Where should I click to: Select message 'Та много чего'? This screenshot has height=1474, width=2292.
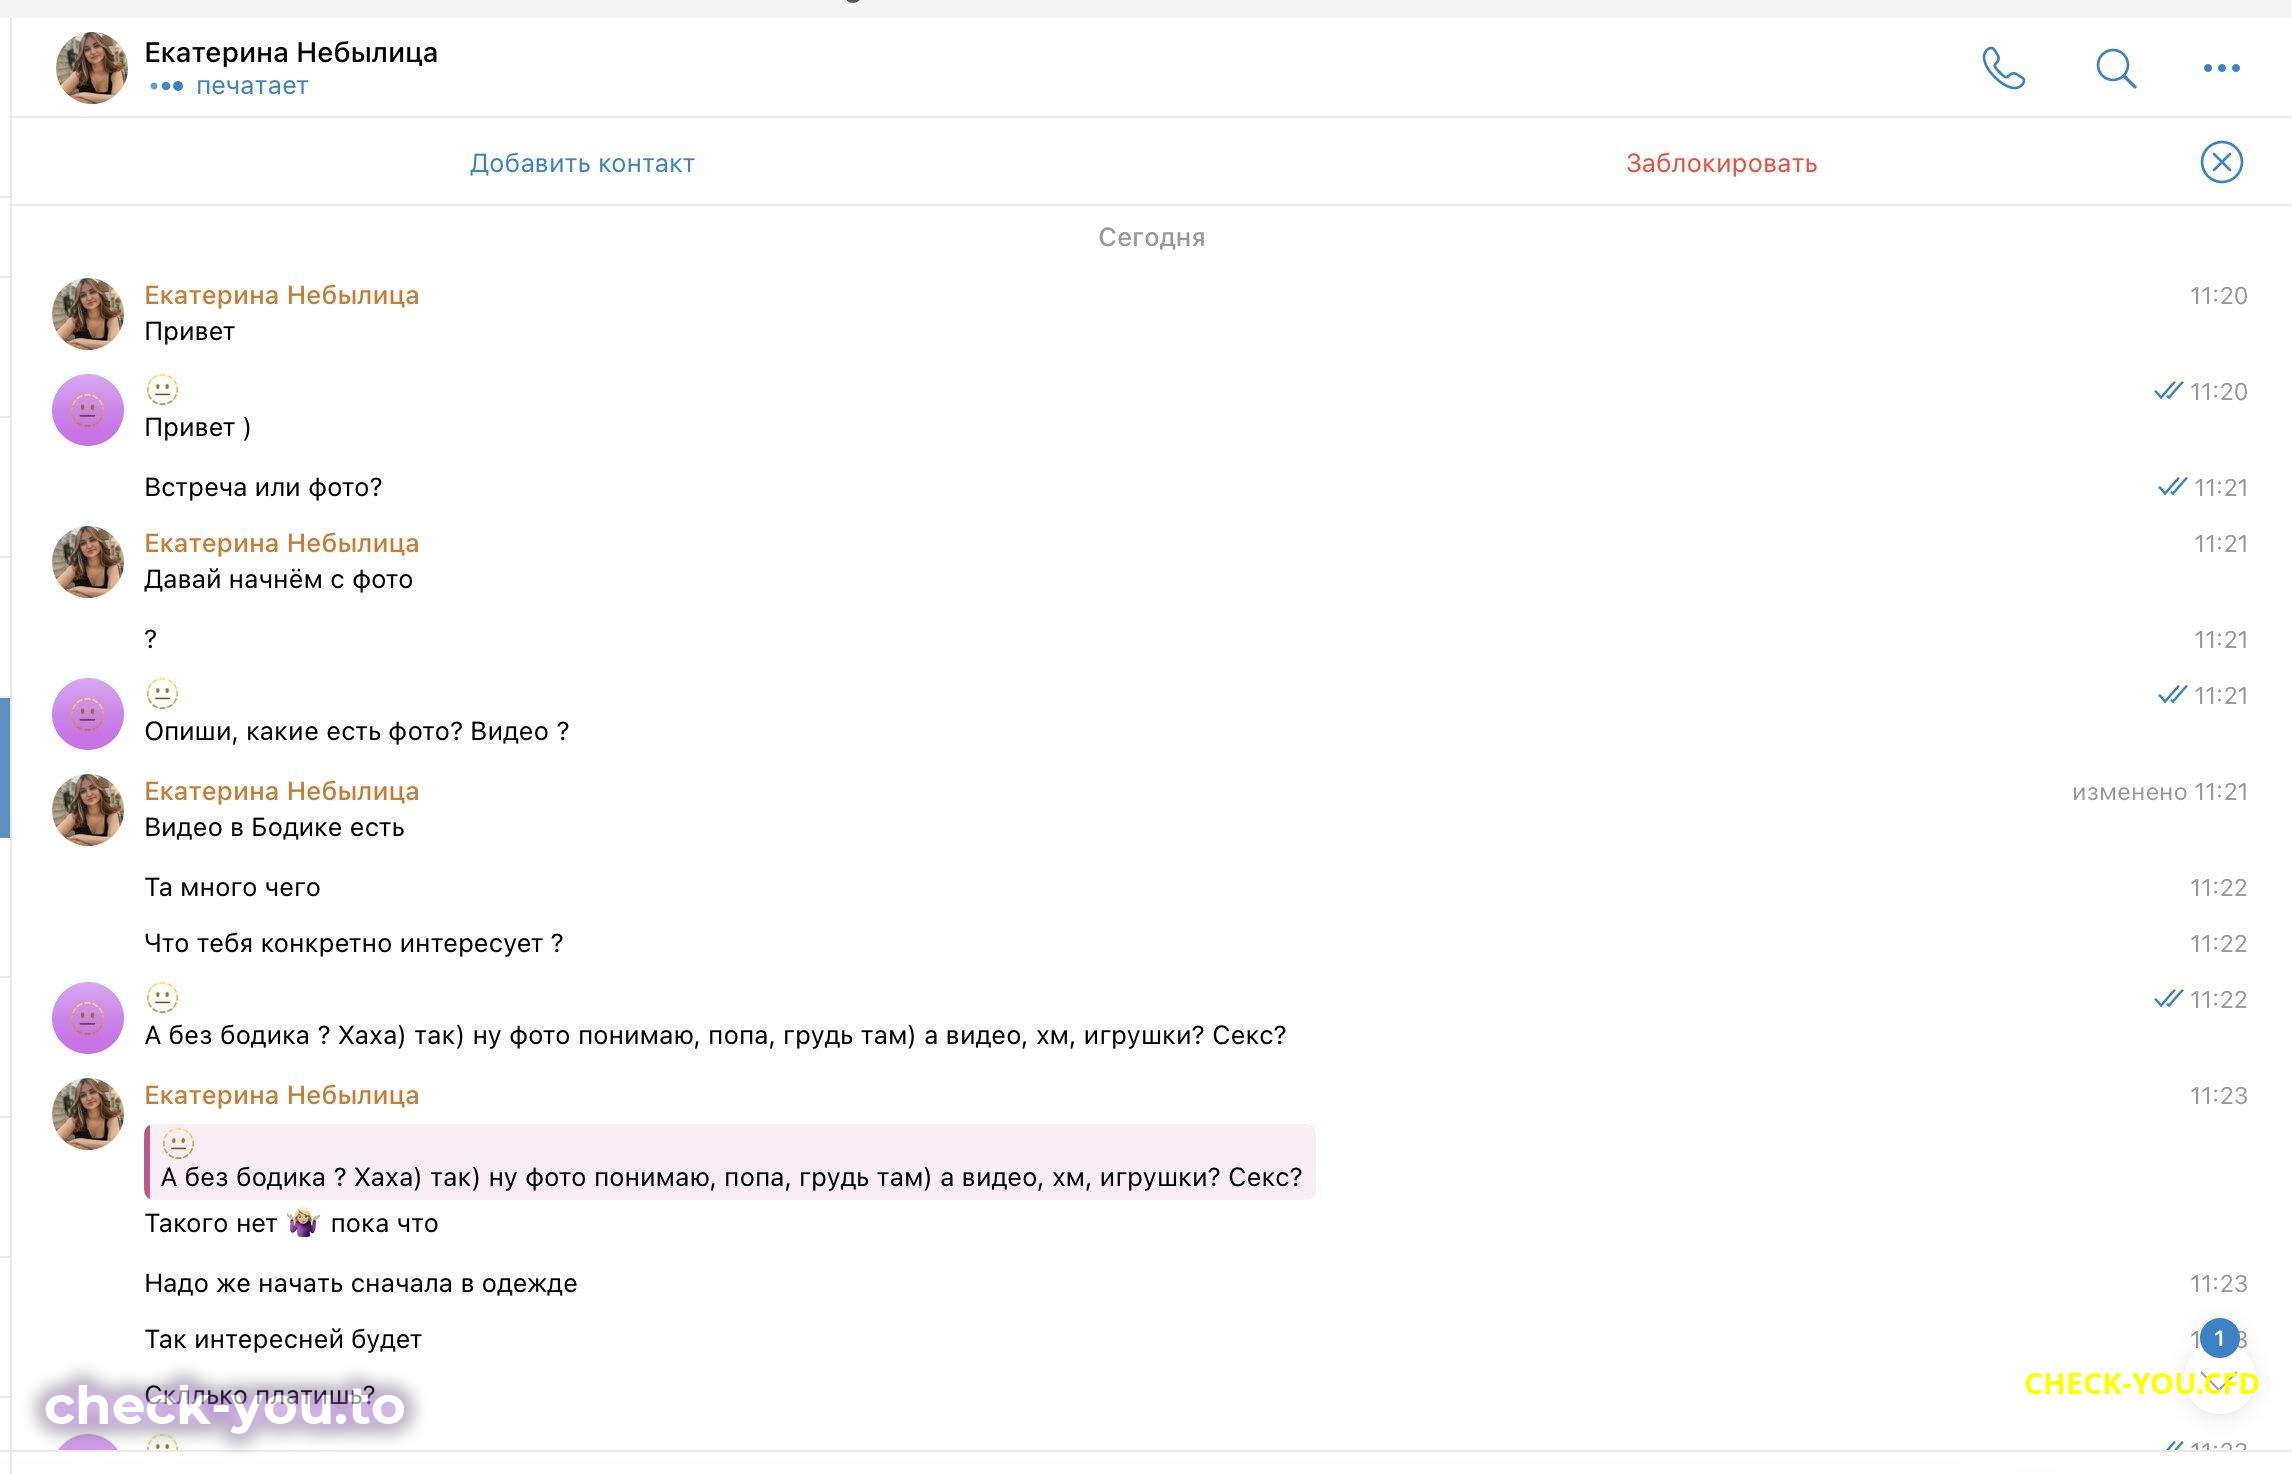[232, 887]
